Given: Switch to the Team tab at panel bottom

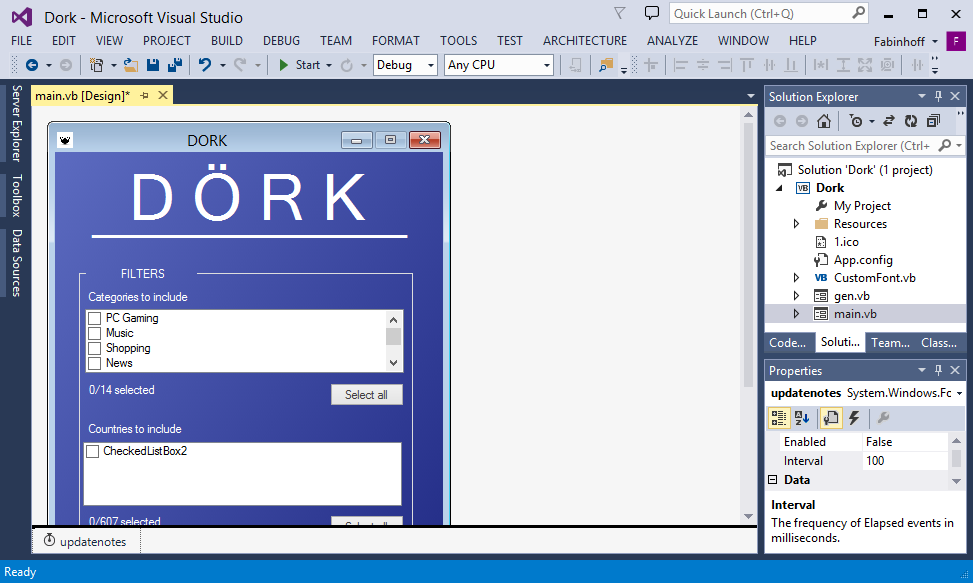Looking at the screenshot, I should [889, 342].
